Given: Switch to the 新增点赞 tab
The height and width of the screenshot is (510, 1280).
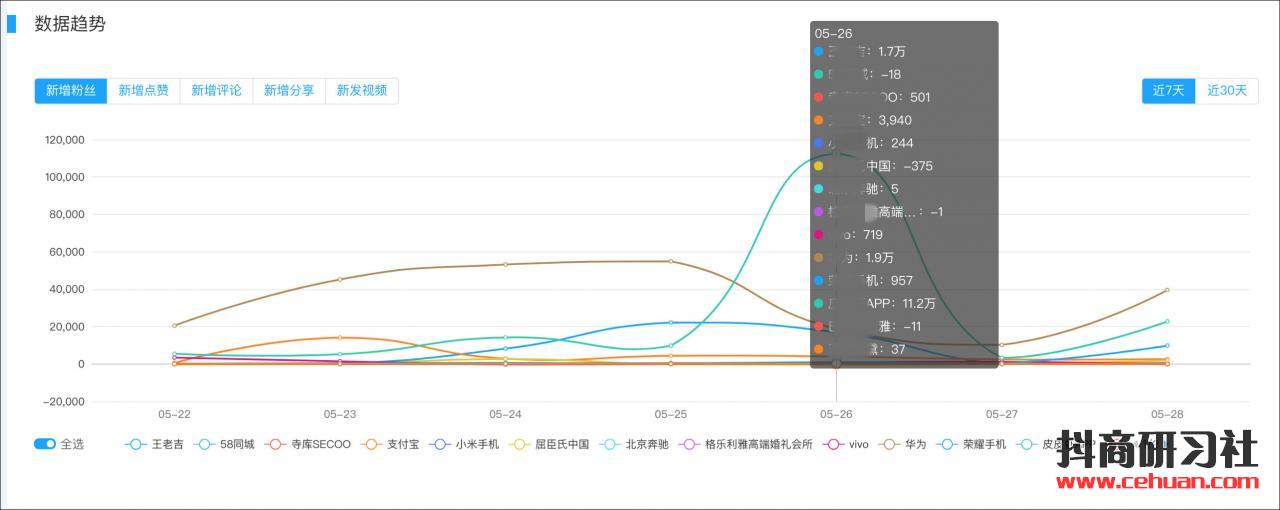Looking at the screenshot, I should coord(143,91).
